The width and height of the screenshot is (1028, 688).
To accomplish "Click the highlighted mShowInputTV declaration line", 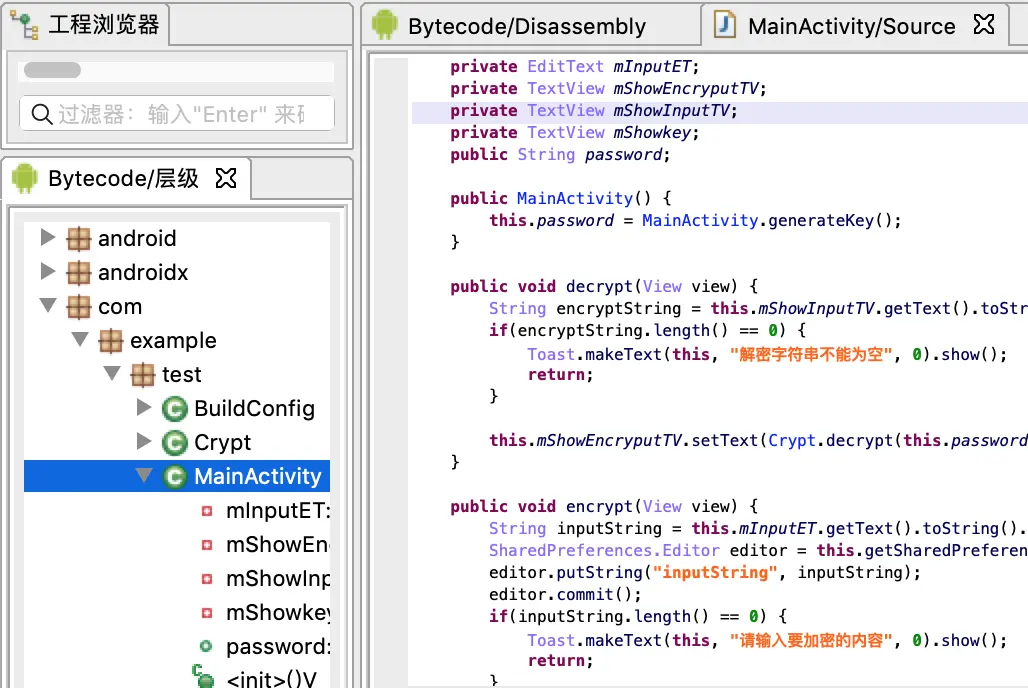I will [719, 111].
